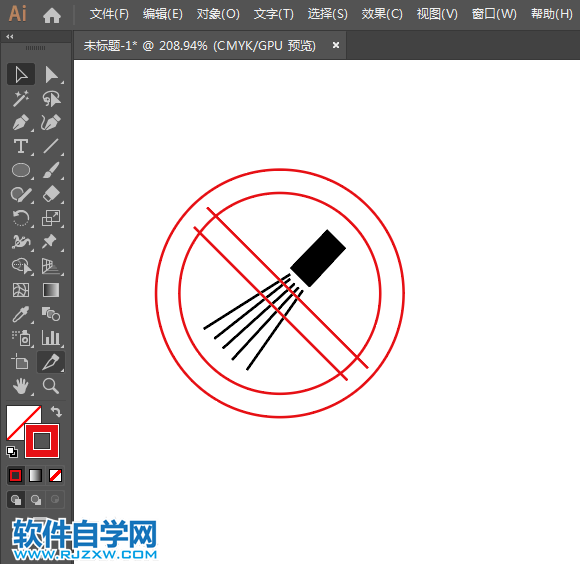Select the Scale tool
Viewport: 580px width, 564px height.
tap(51, 218)
